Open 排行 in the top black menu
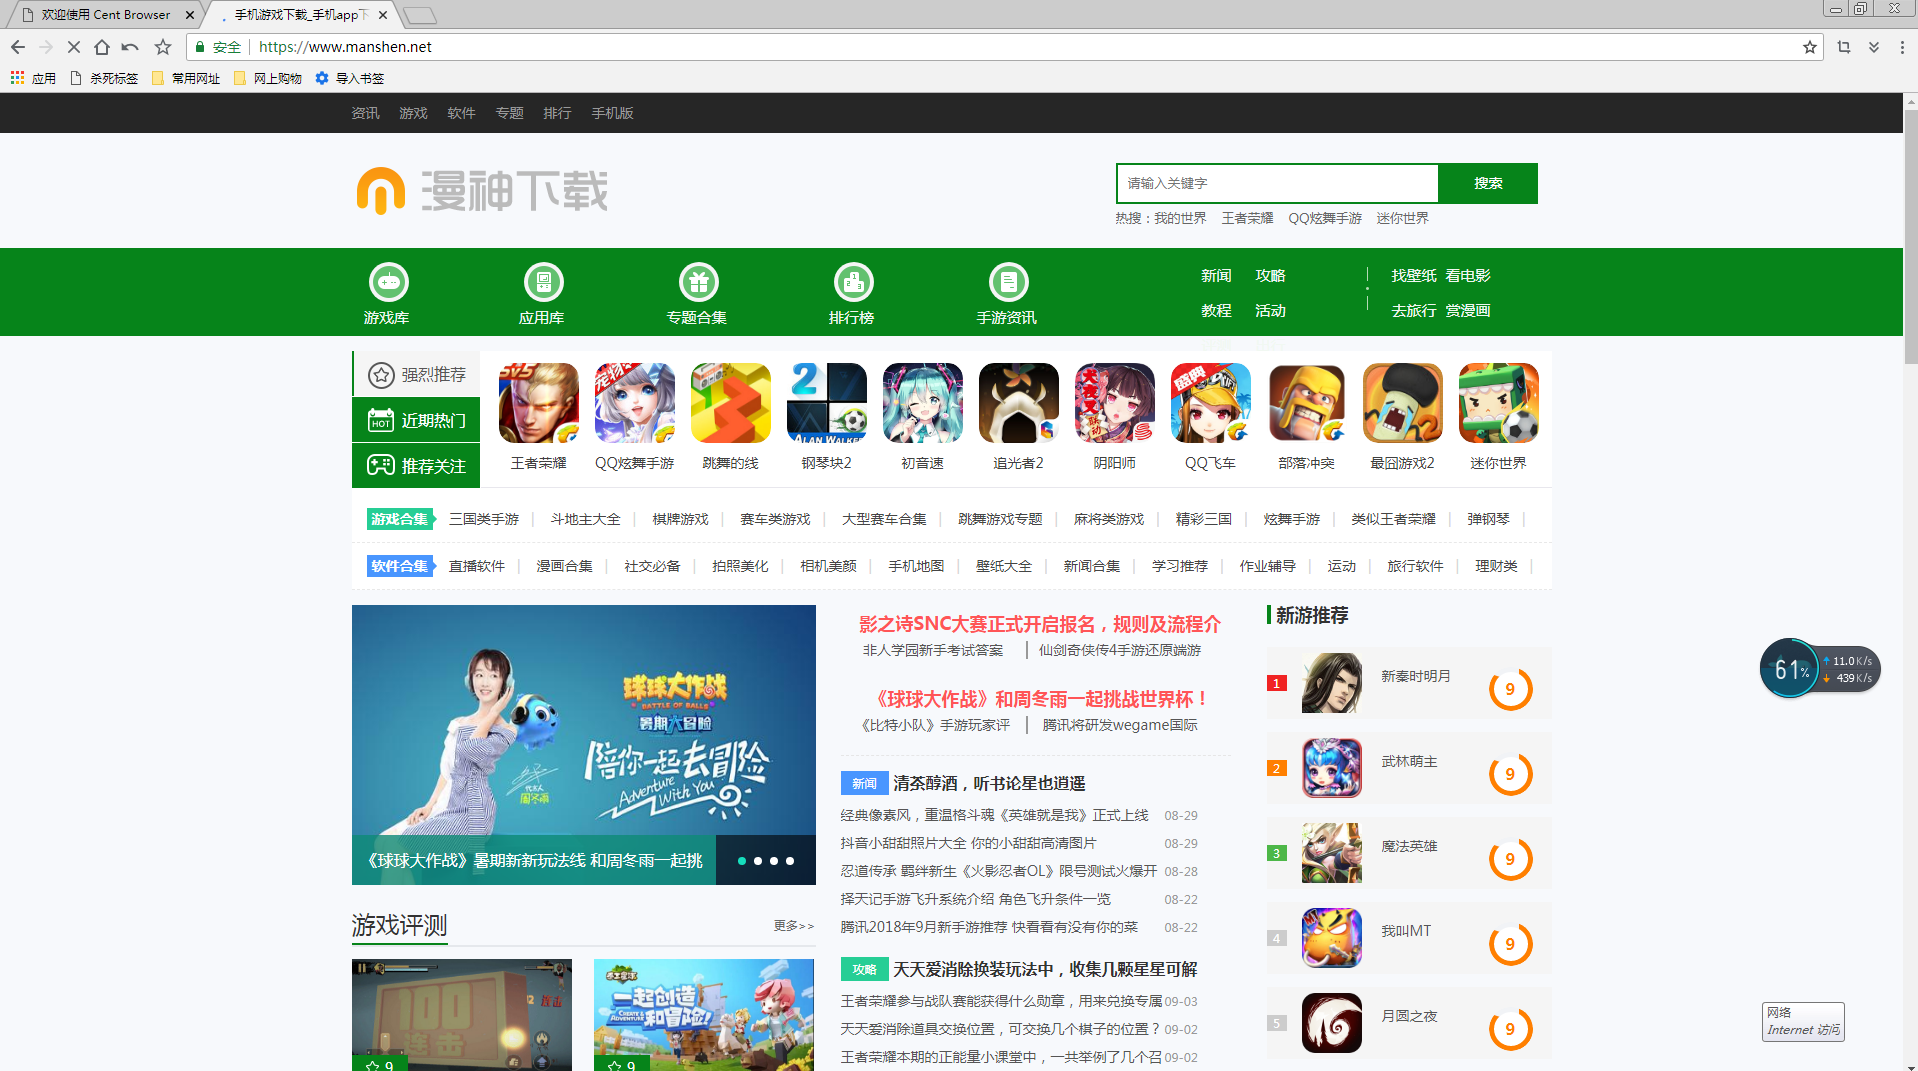The height and width of the screenshot is (1071, 1918). coord(557,113)
